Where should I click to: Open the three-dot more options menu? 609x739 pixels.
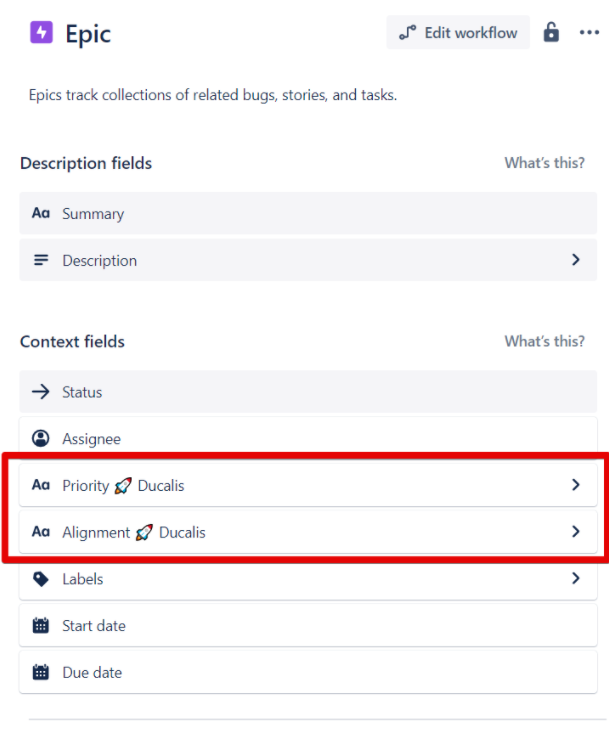click(589, 33)
